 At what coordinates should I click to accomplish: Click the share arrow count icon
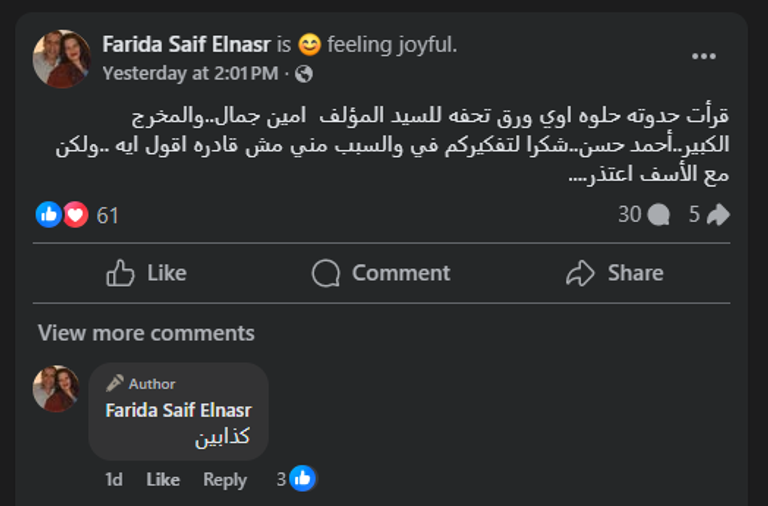click(x=718, y=214)
